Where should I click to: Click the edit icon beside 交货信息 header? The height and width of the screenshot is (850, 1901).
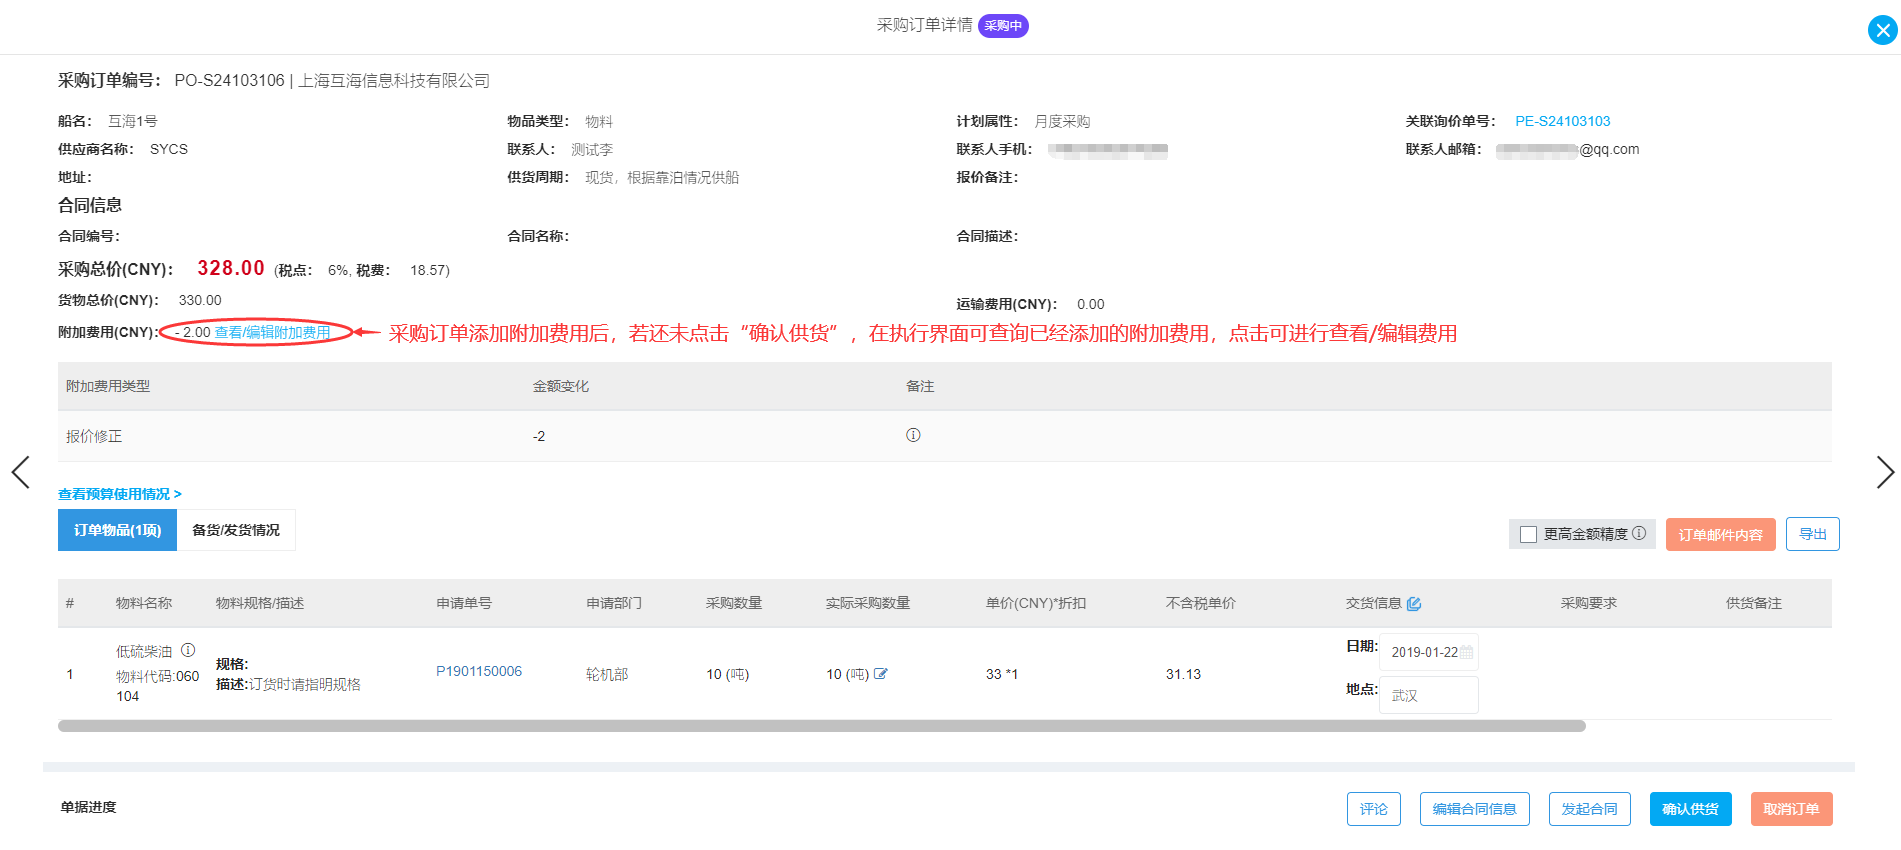[1414, 604]
